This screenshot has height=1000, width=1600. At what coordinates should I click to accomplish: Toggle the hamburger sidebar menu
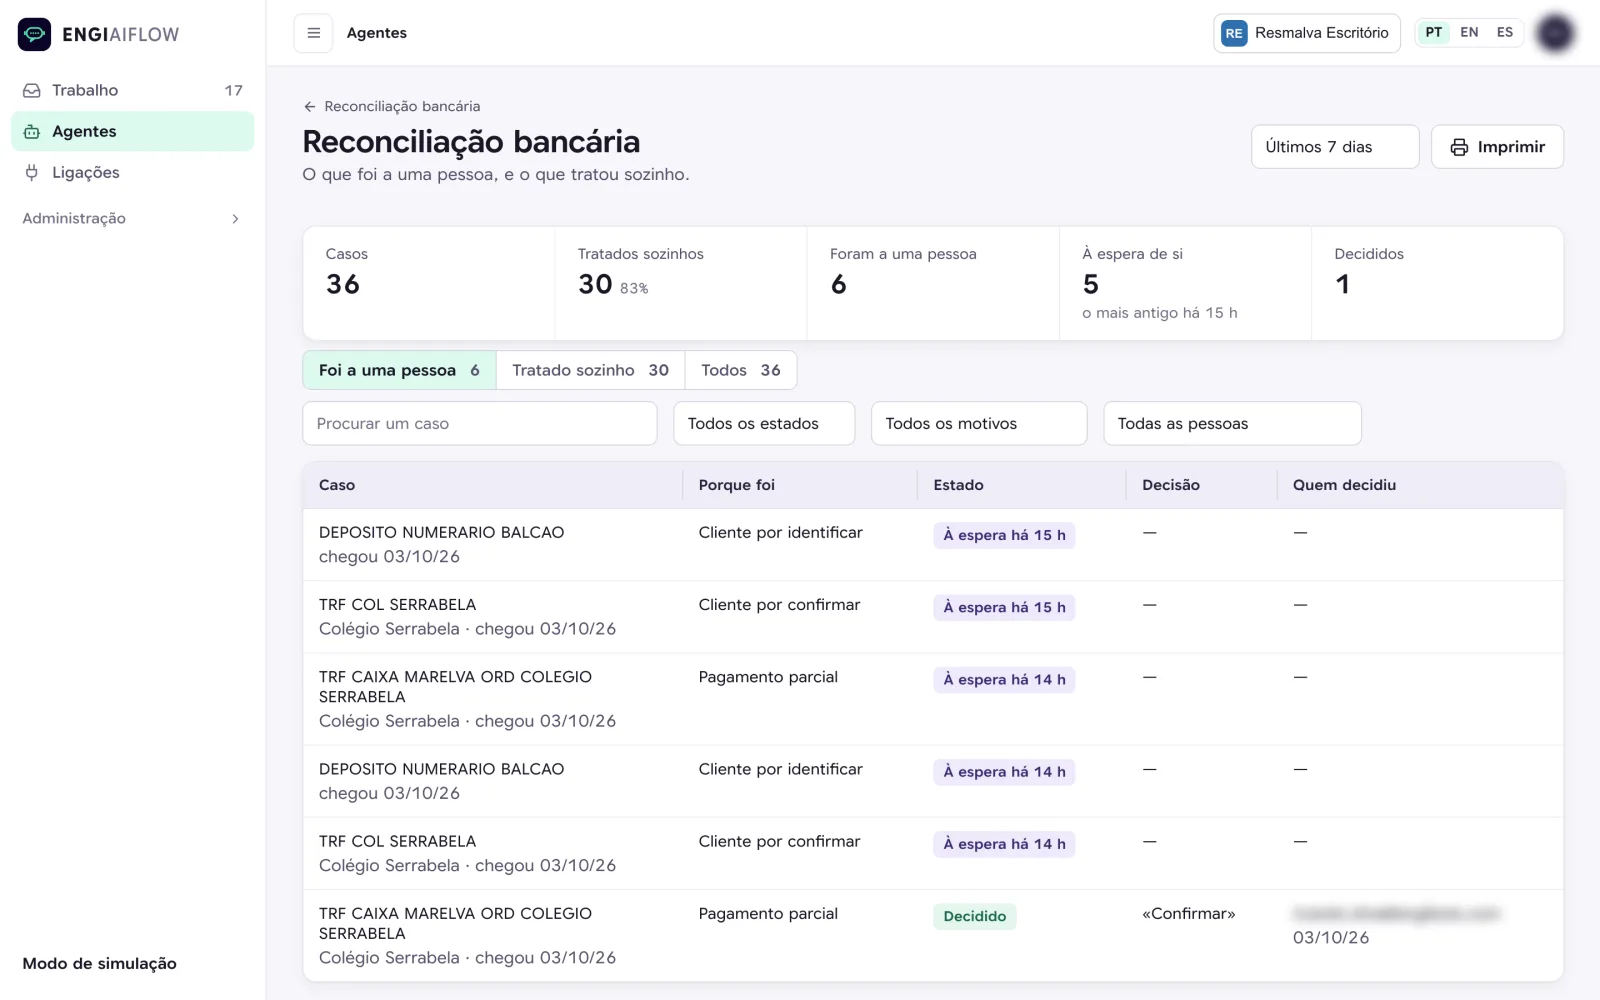point(313,33)
